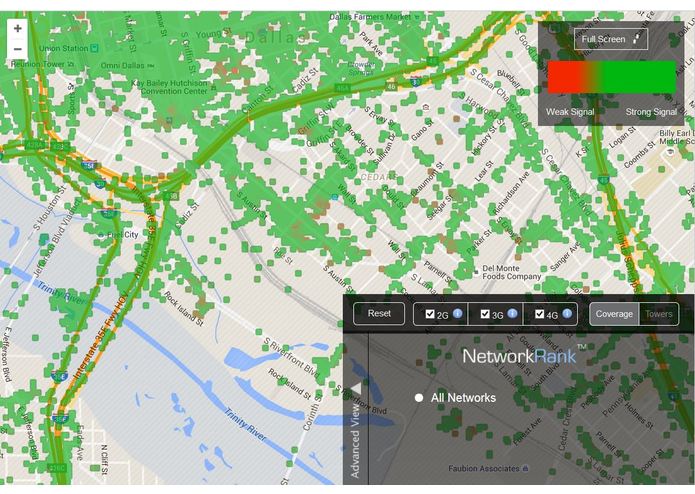Collapse the Advanced View panel arrow
Screen dimensions: 695x494
click(x=356, y=389)
